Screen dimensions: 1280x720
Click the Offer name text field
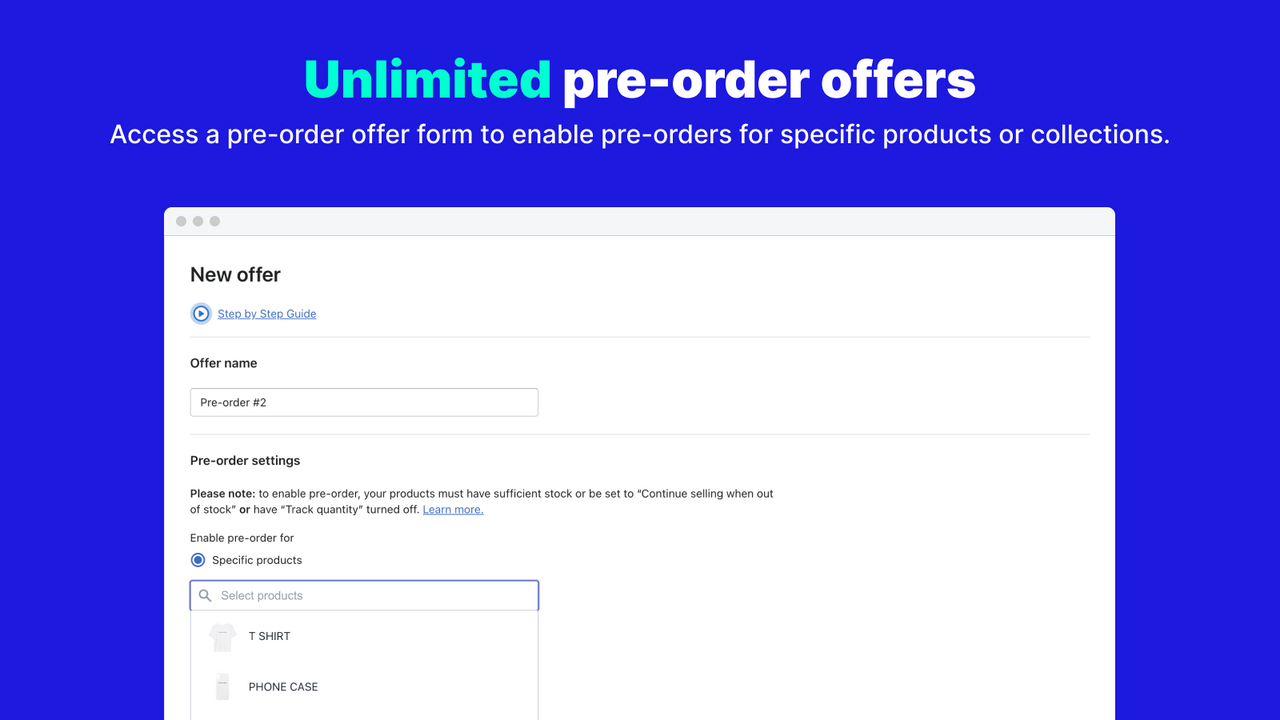point(364,402)
